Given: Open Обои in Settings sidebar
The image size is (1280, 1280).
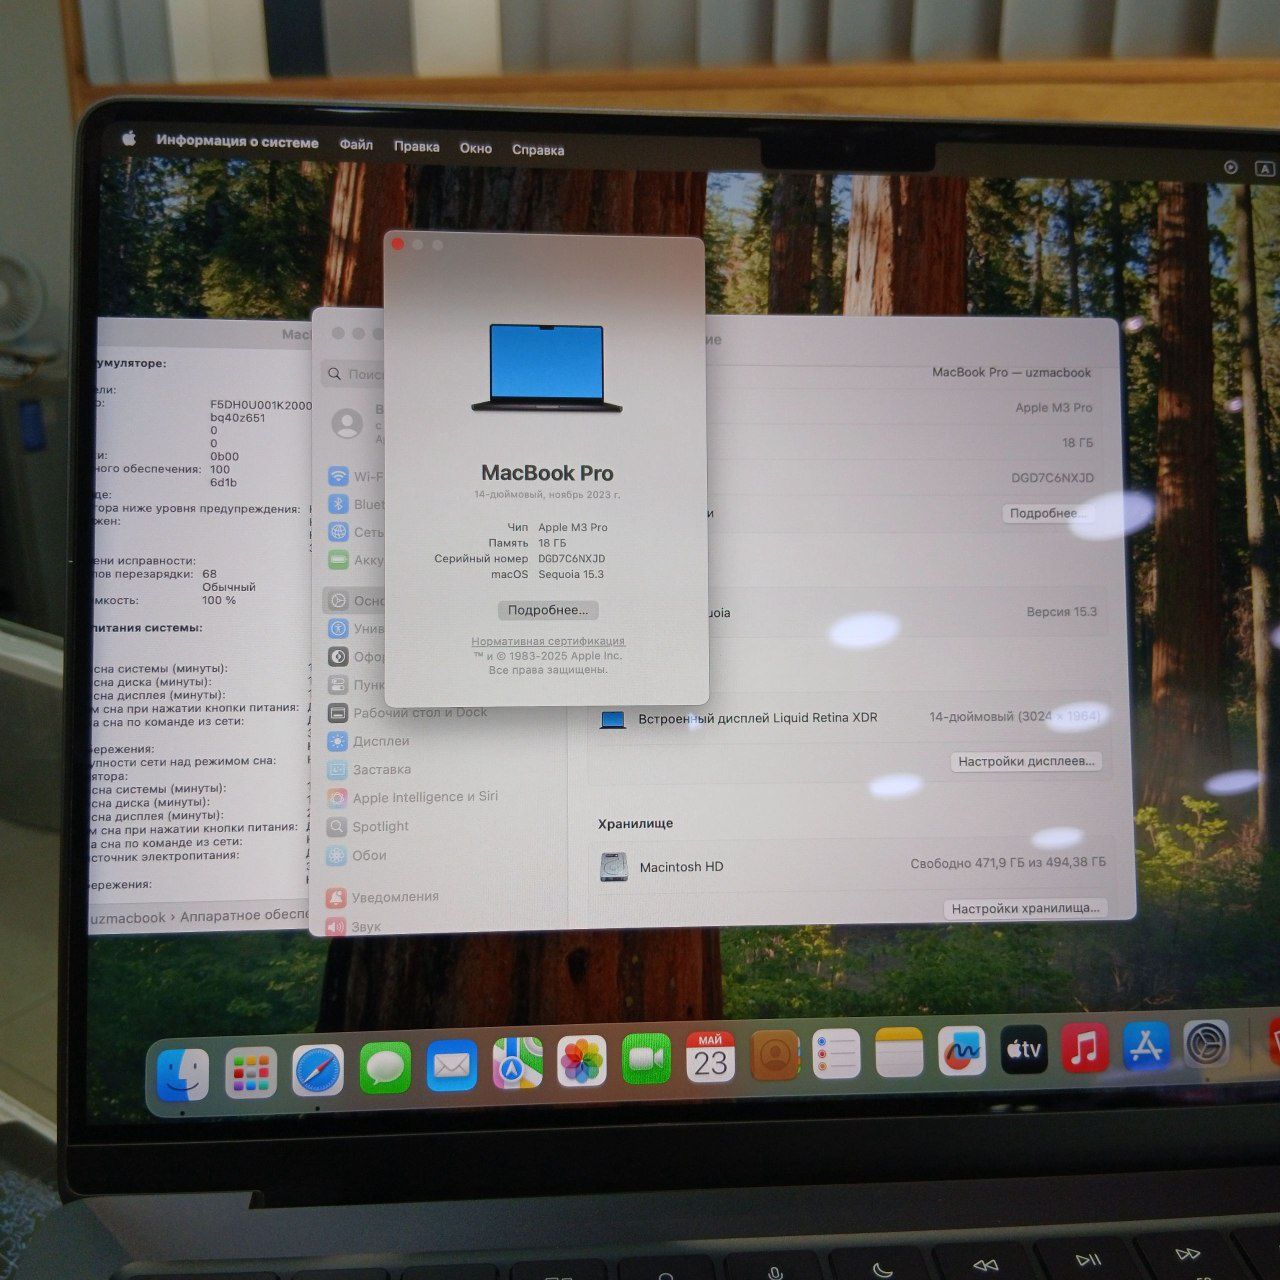Looking at the screenshot, I should 357,855.
